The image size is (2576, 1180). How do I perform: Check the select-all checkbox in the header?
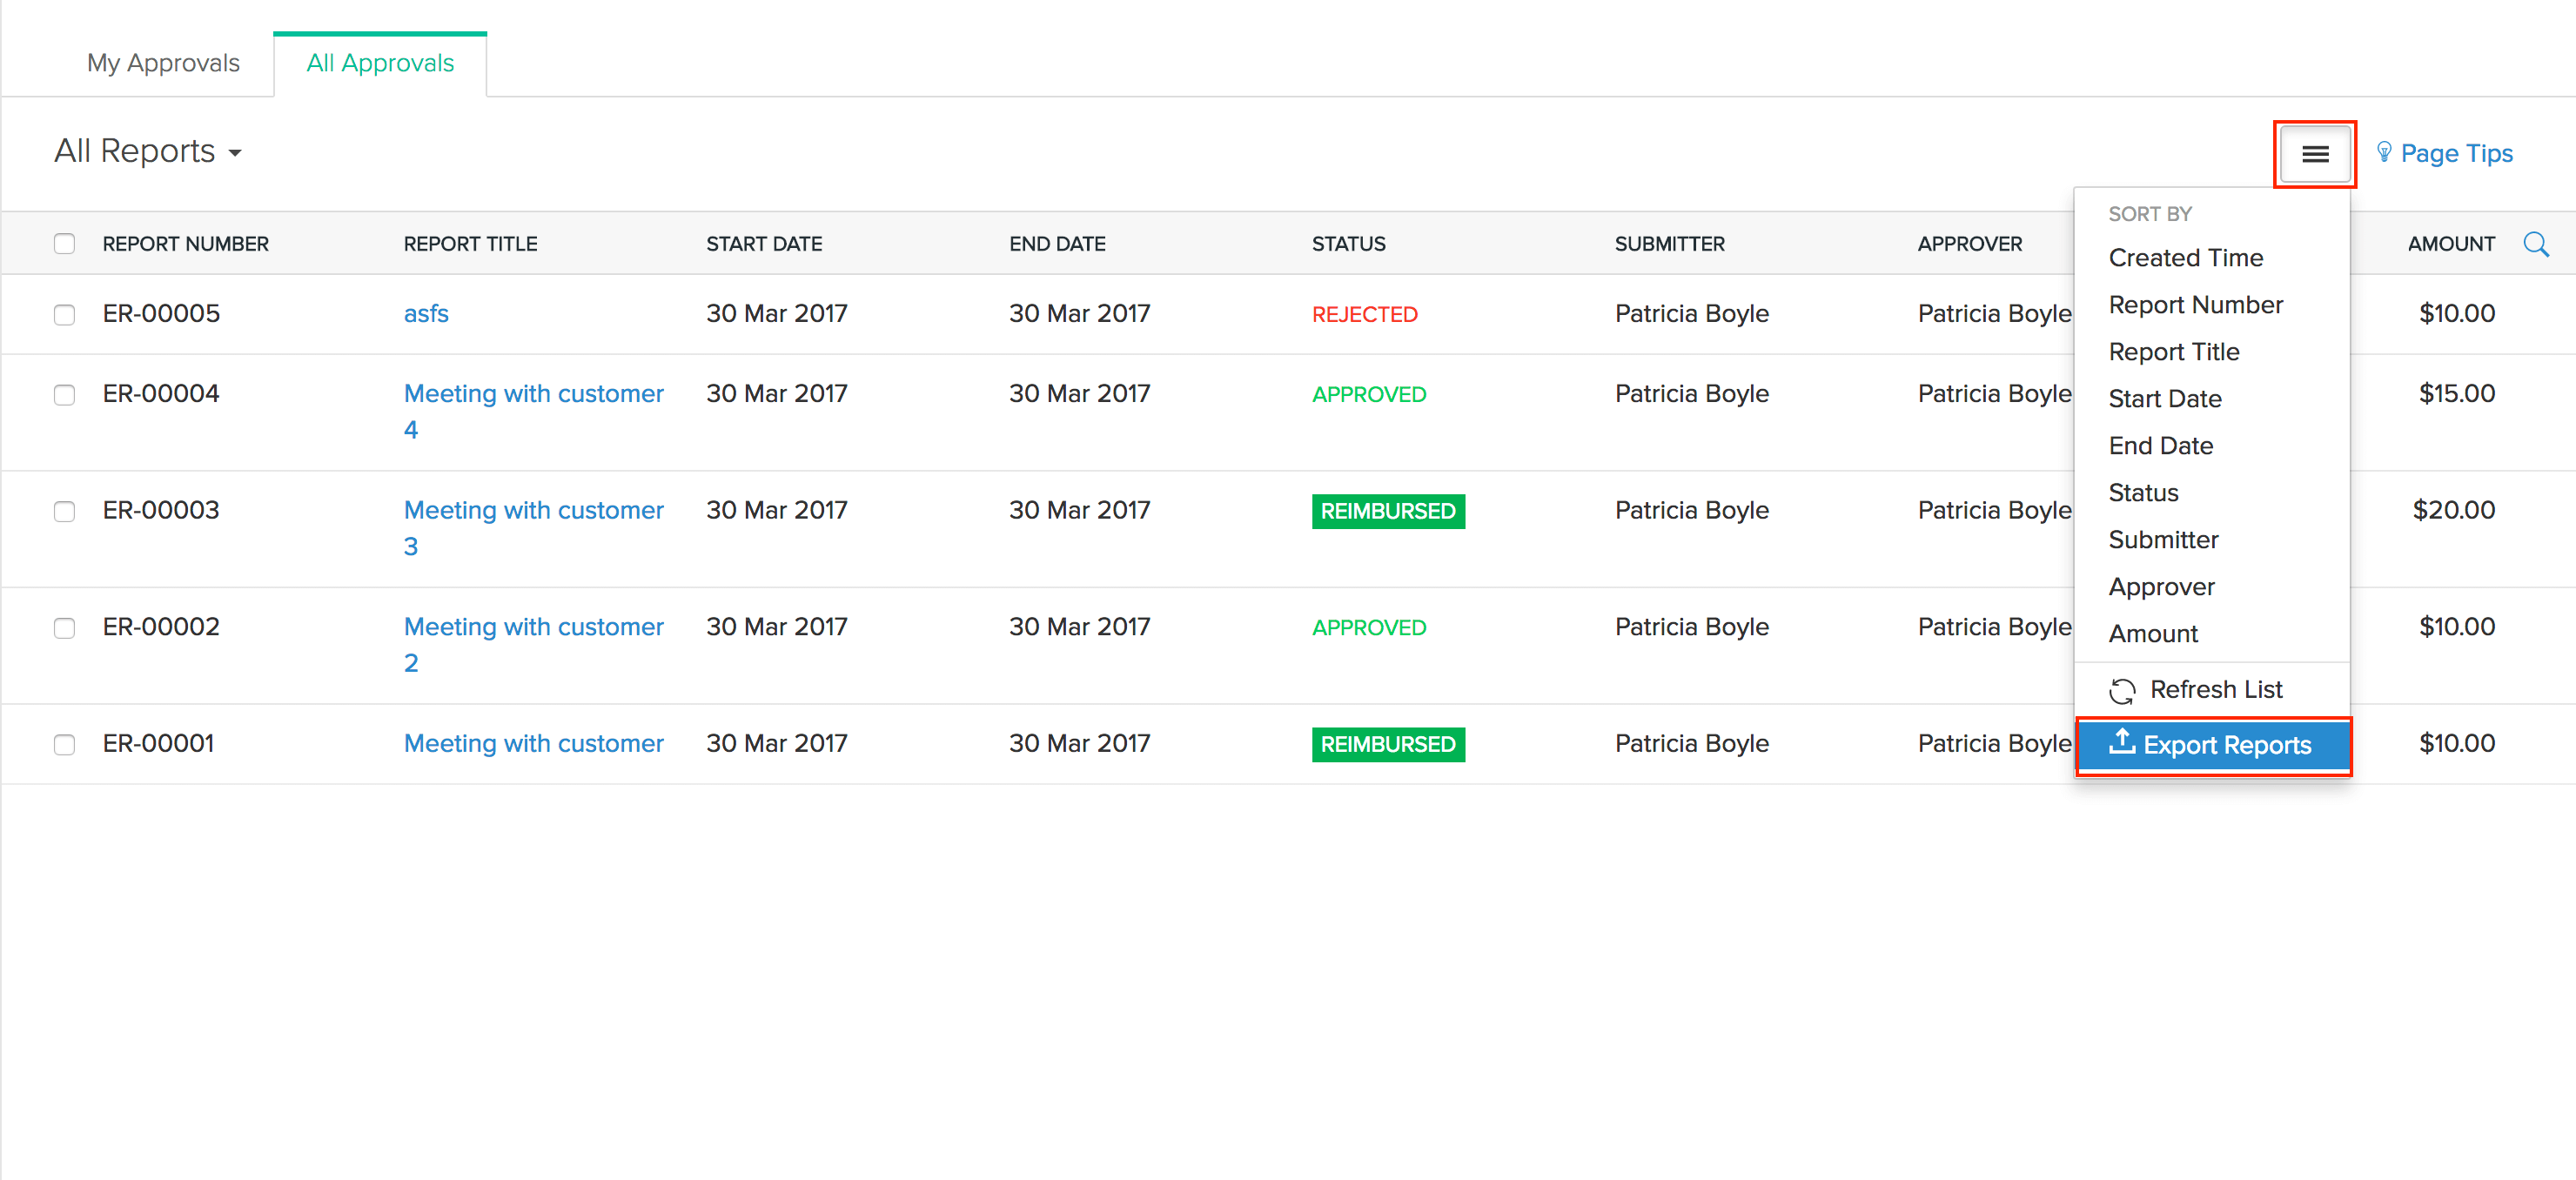(64, 242)
